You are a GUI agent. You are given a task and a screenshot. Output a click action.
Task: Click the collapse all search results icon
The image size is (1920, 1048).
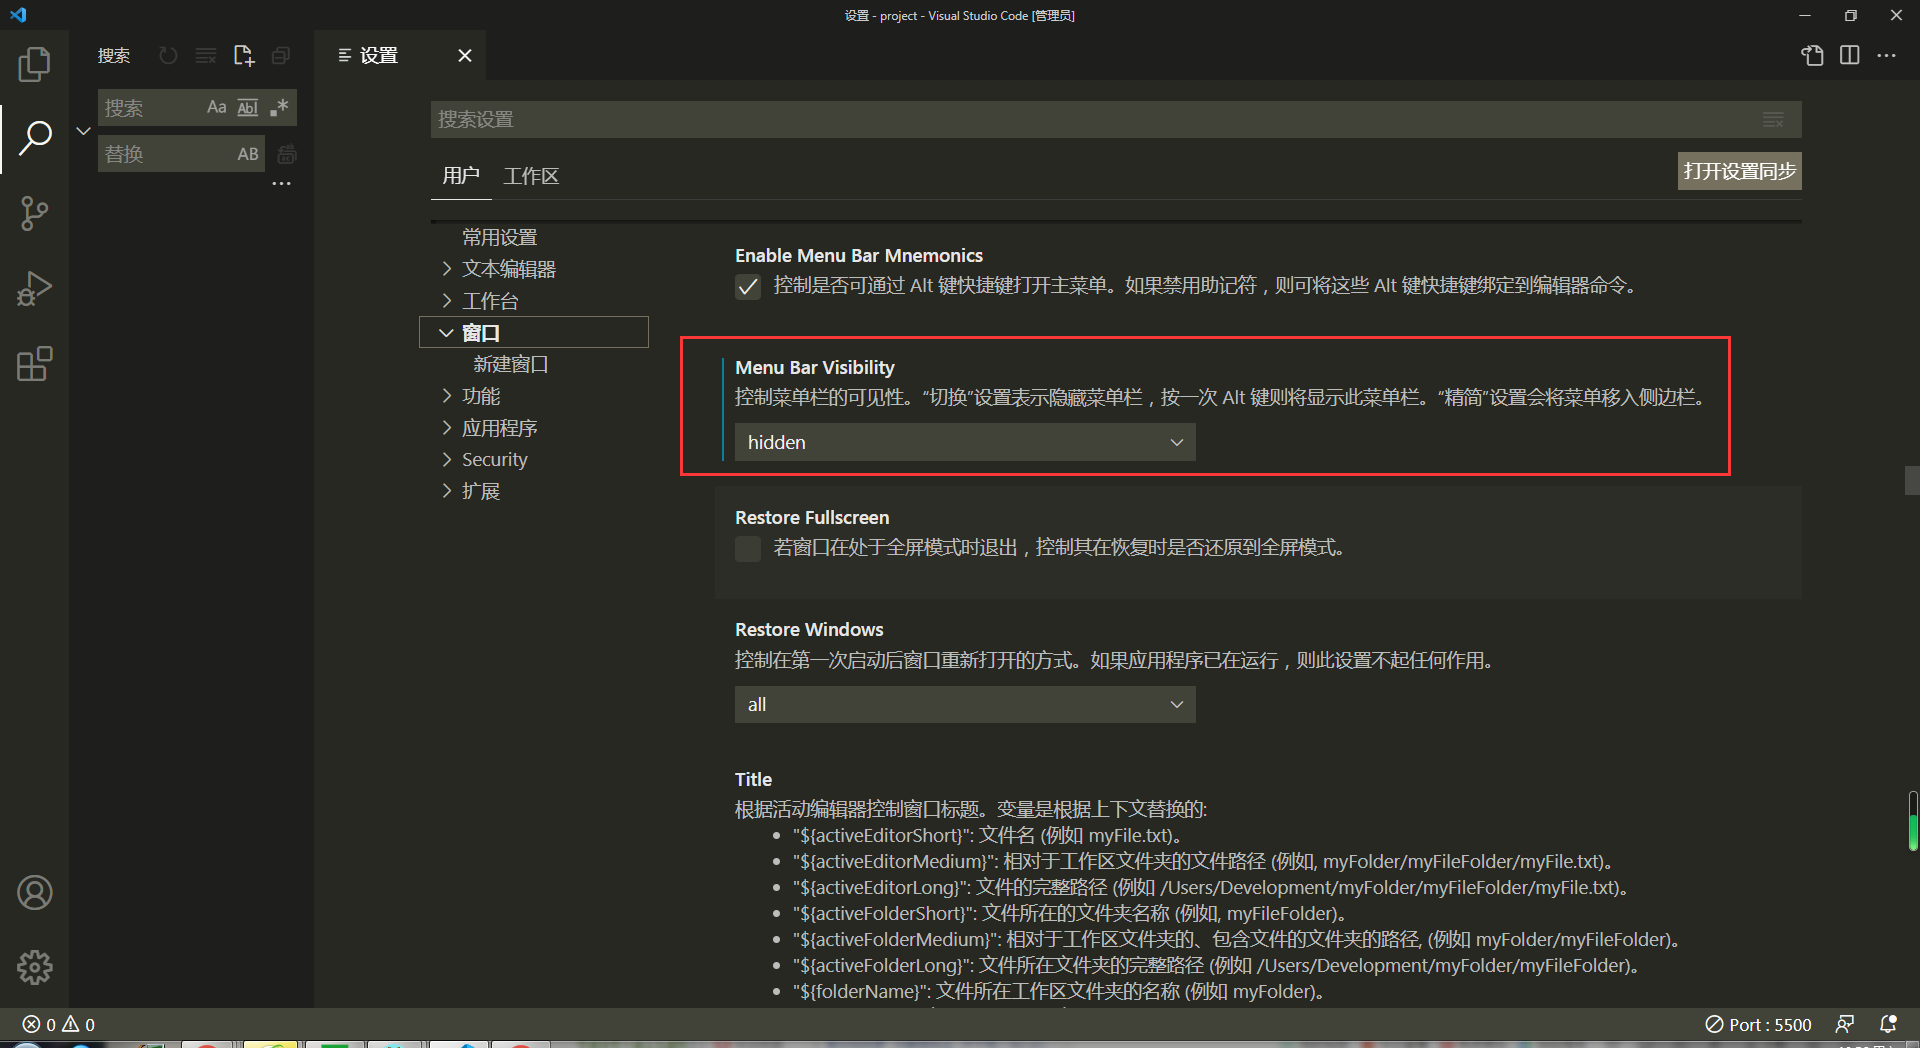click(x=281, y=56)
